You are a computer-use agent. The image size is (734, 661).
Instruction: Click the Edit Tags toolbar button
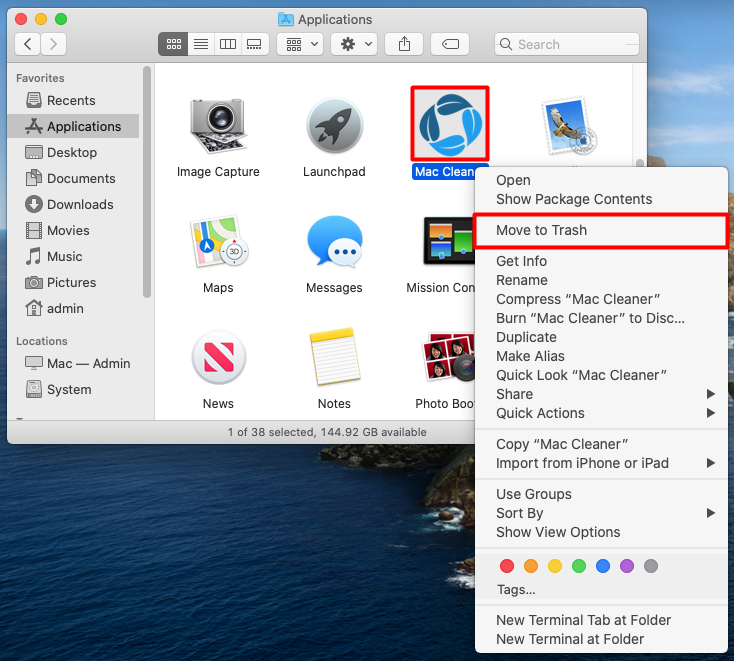click(450, 44)
